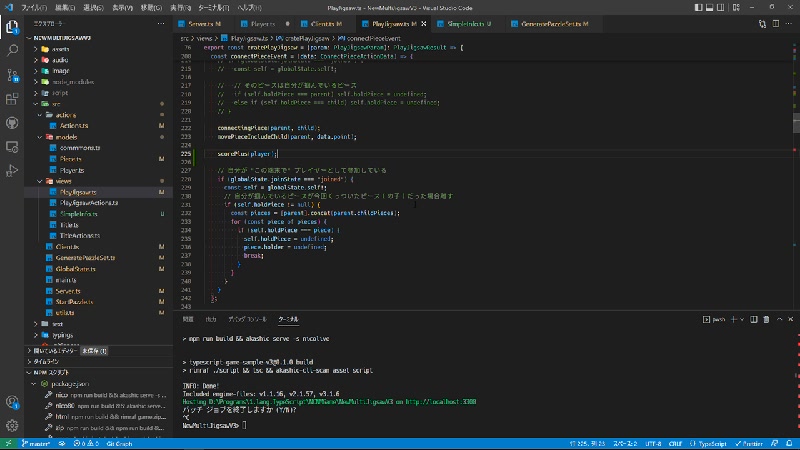The image size is (800, 450).
Task: Close the PlayJigsaw.ts tab
Action: point(423,24)
